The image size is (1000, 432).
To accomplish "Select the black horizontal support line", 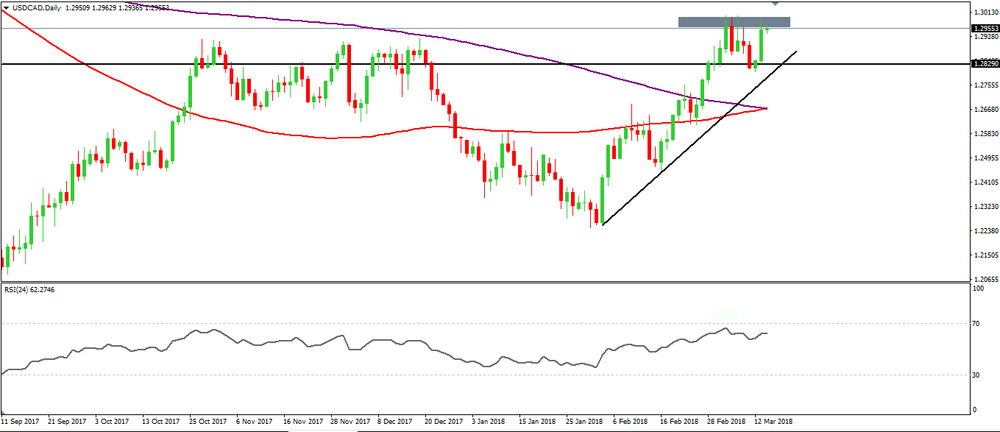I will (x=485, y=64).
